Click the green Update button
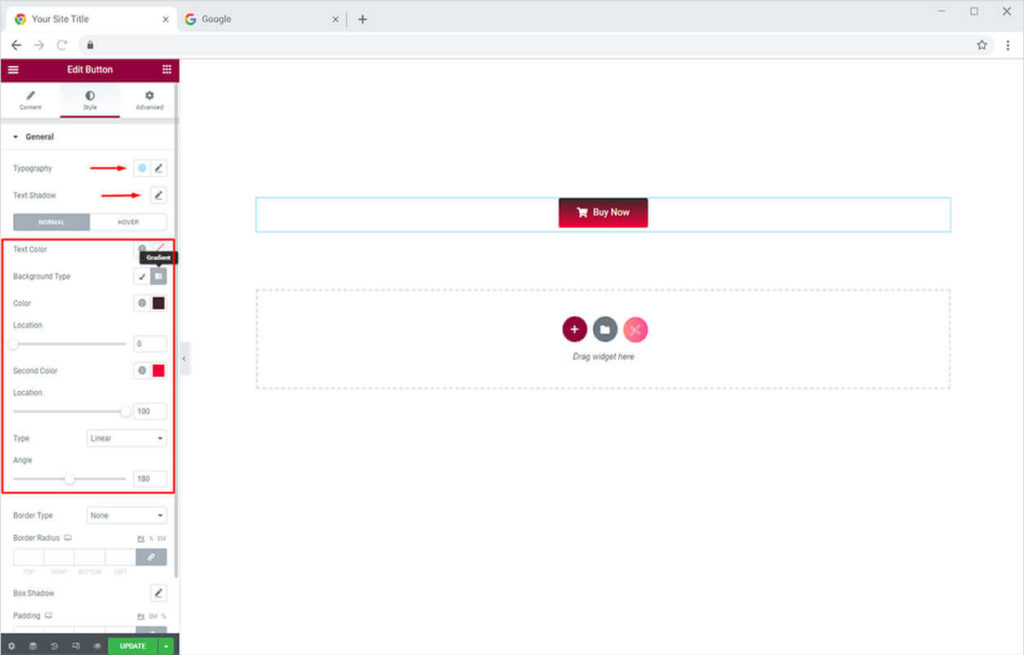This screenshot has height=655, width=1024. (132, 646)
